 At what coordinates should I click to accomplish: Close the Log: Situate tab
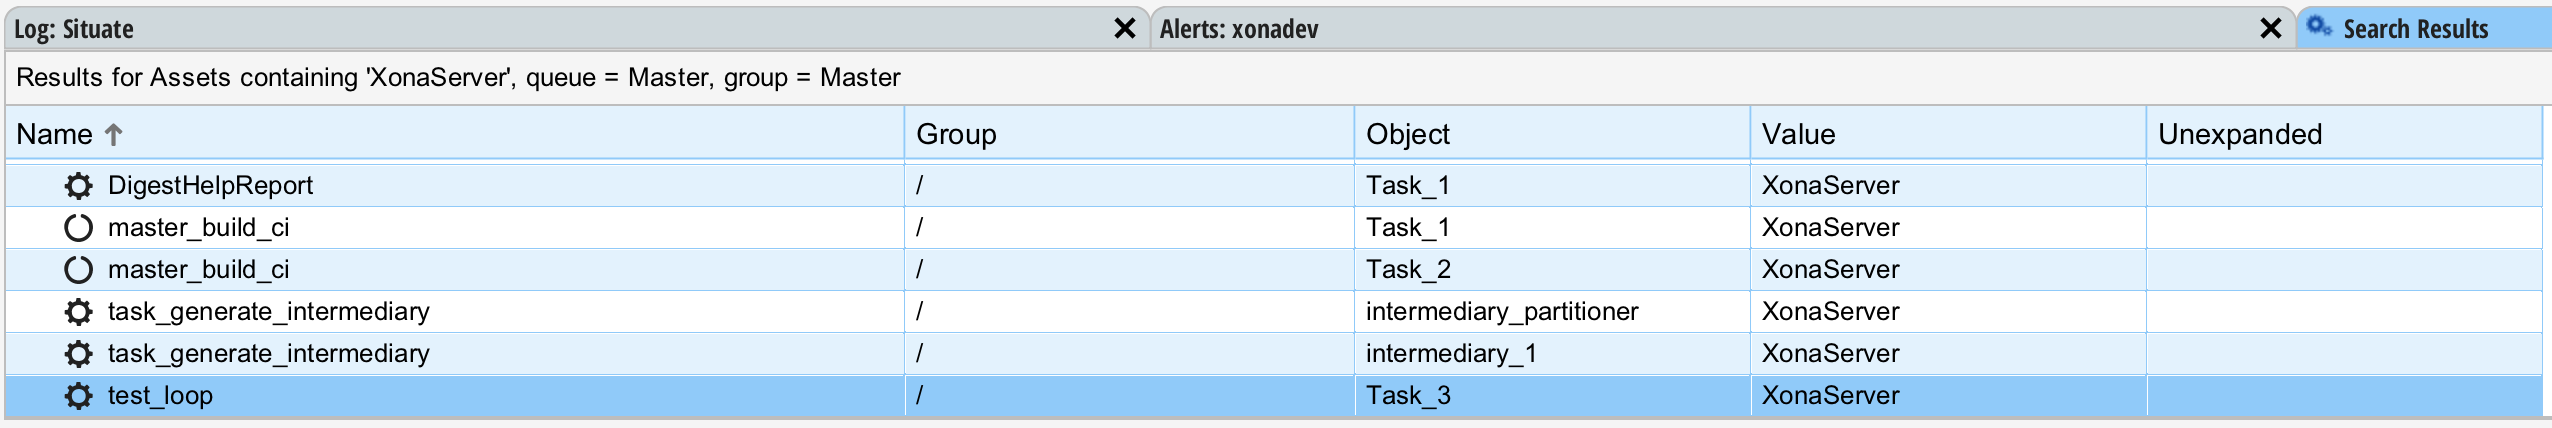point(1124,29)
